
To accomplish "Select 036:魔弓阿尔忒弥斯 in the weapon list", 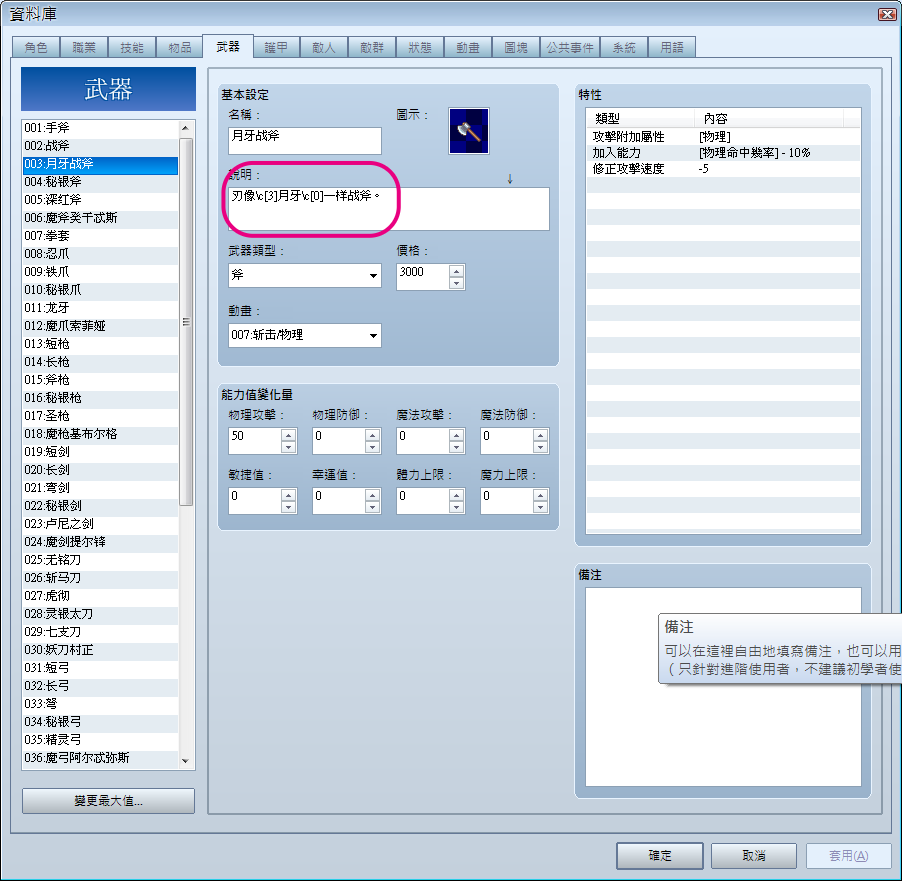I will [x=101, y=758].
